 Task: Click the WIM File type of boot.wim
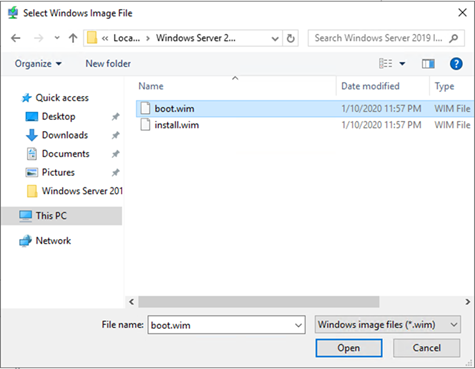click(x=453, y=109)
